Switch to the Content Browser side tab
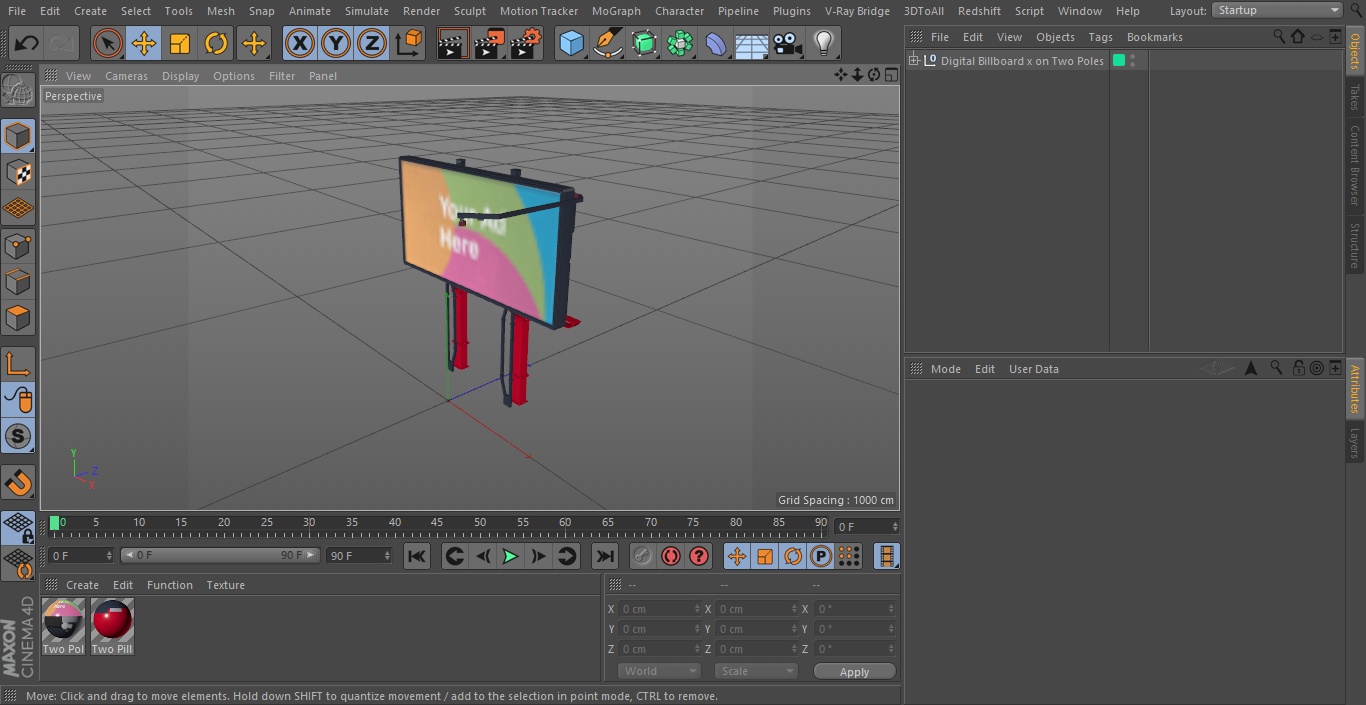1366x705 pixels. pyautogui.click(x=1355, y=164)
